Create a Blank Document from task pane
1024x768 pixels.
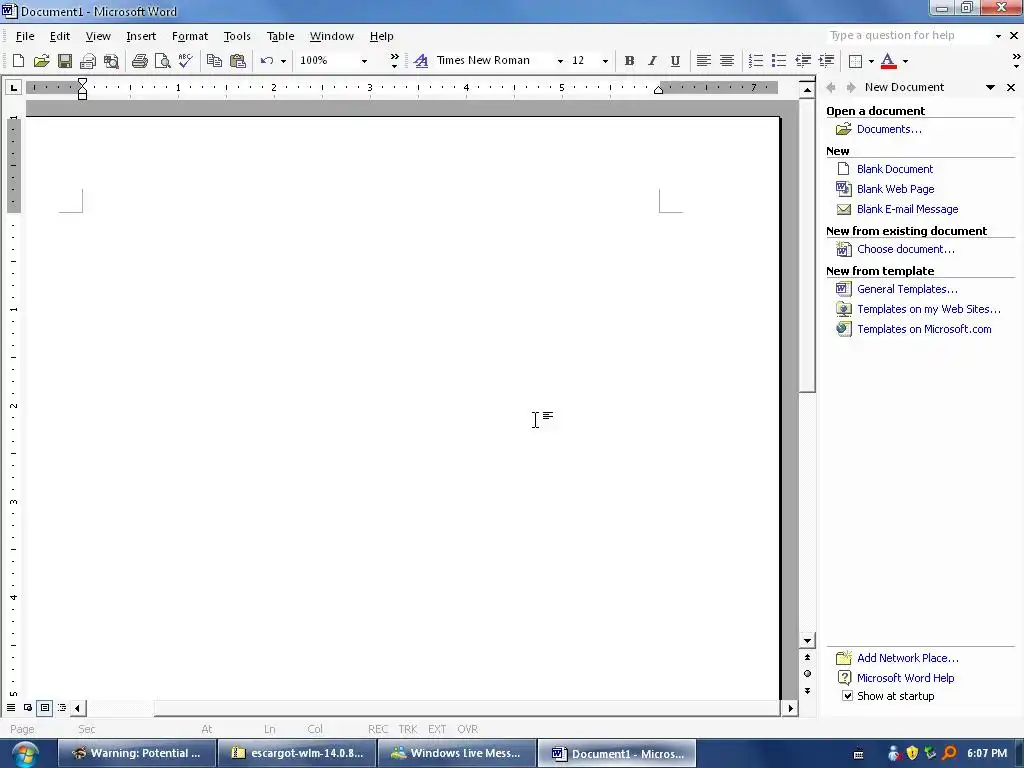point(895,169)
